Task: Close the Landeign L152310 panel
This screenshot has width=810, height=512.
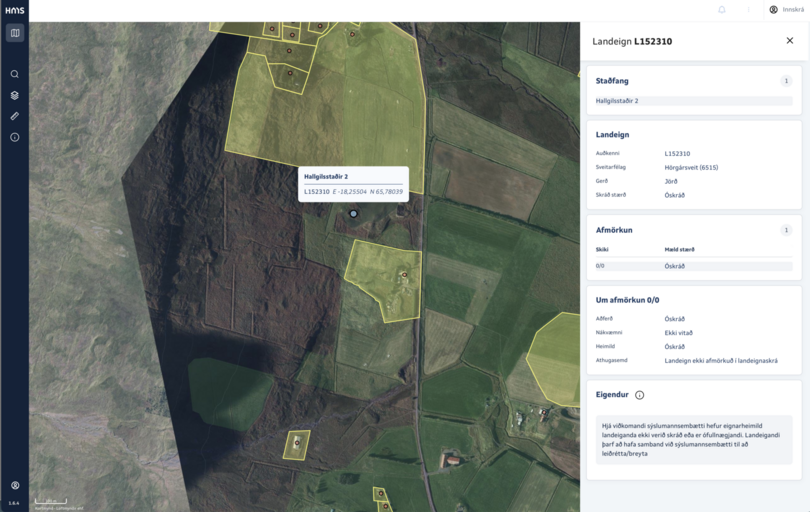Action: click(789, 41)
